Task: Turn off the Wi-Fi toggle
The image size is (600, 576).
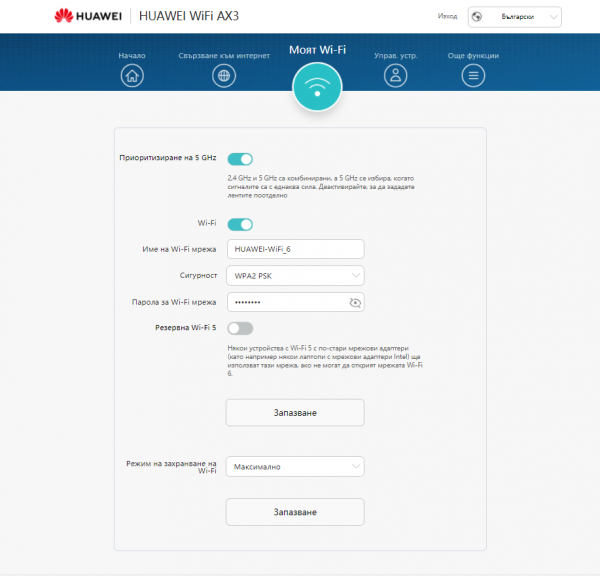Action: pos(240,225)
